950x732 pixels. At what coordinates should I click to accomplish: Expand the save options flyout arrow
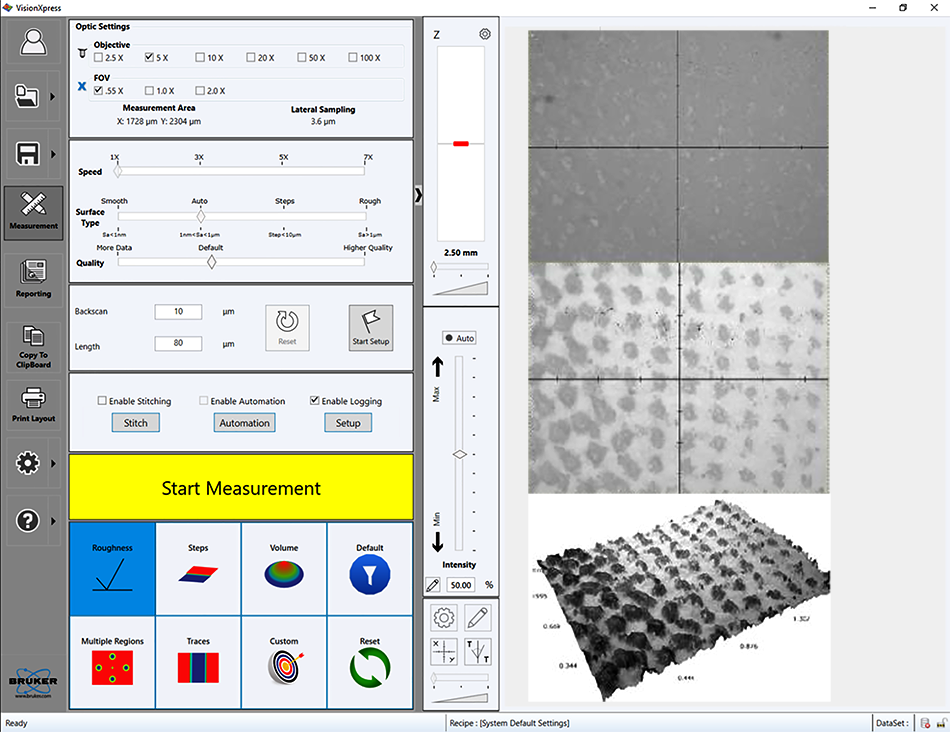(52, 153)
